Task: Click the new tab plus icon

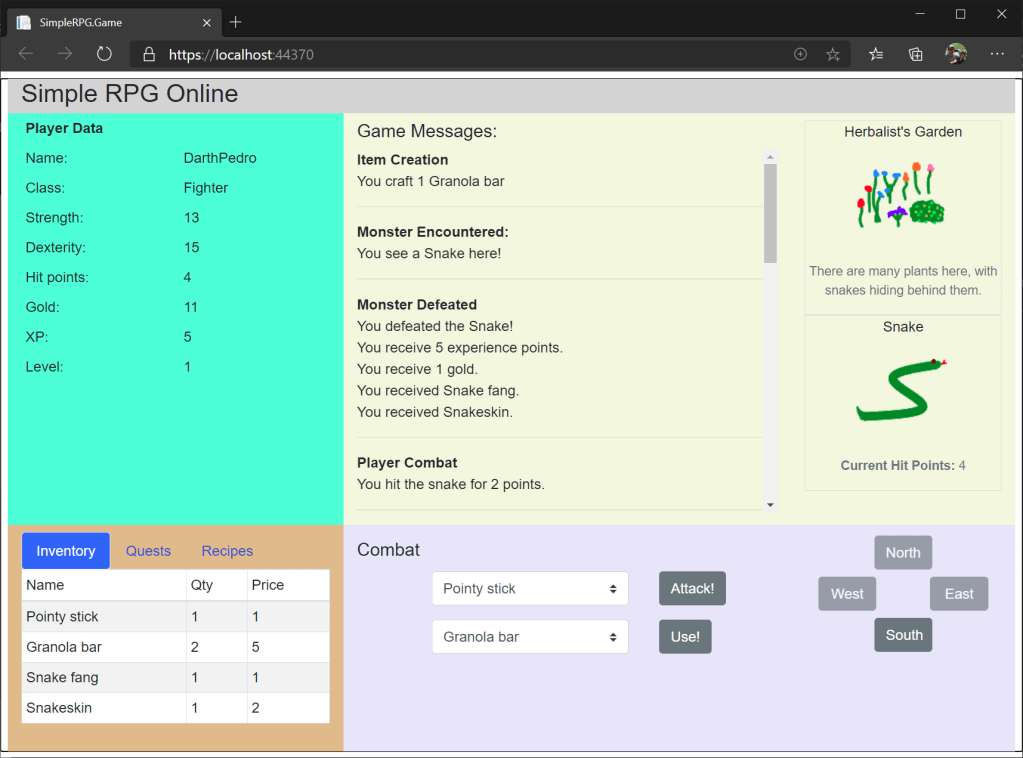Action: tap(236, 22)
